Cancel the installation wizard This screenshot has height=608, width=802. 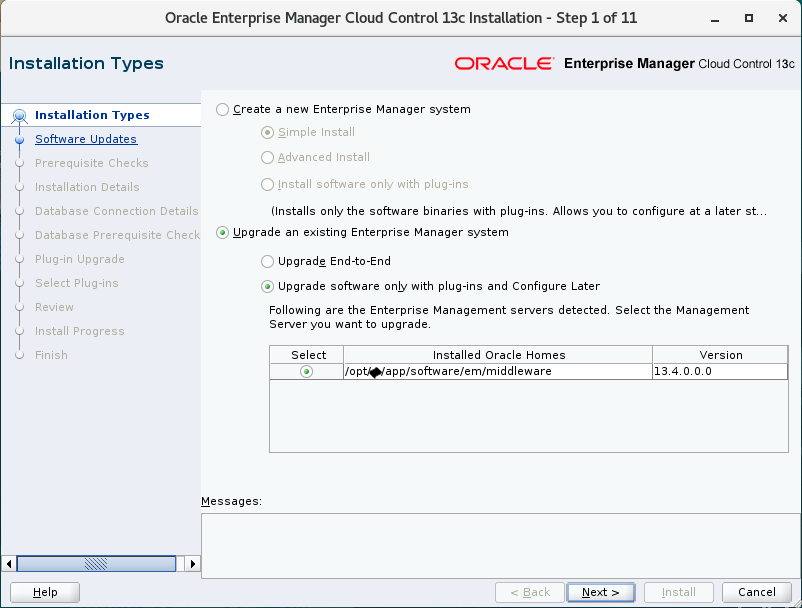(757, 592)
